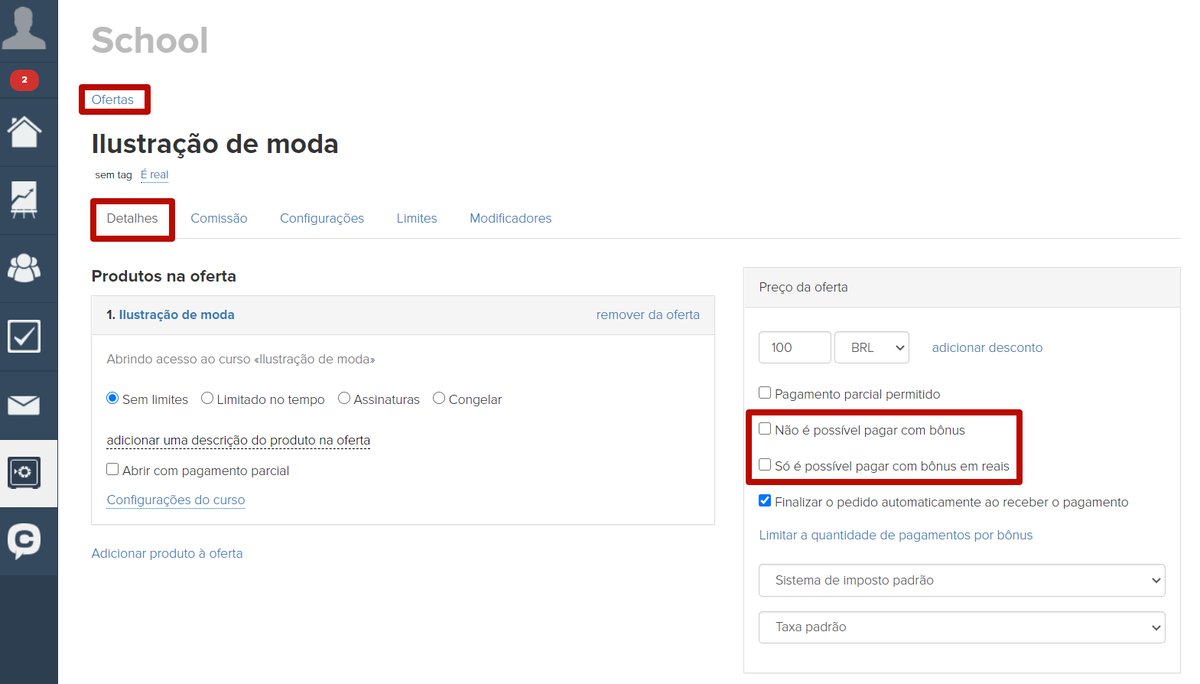Open the Modificadores tab
The image size is (1200, 684).
(511, 218)
